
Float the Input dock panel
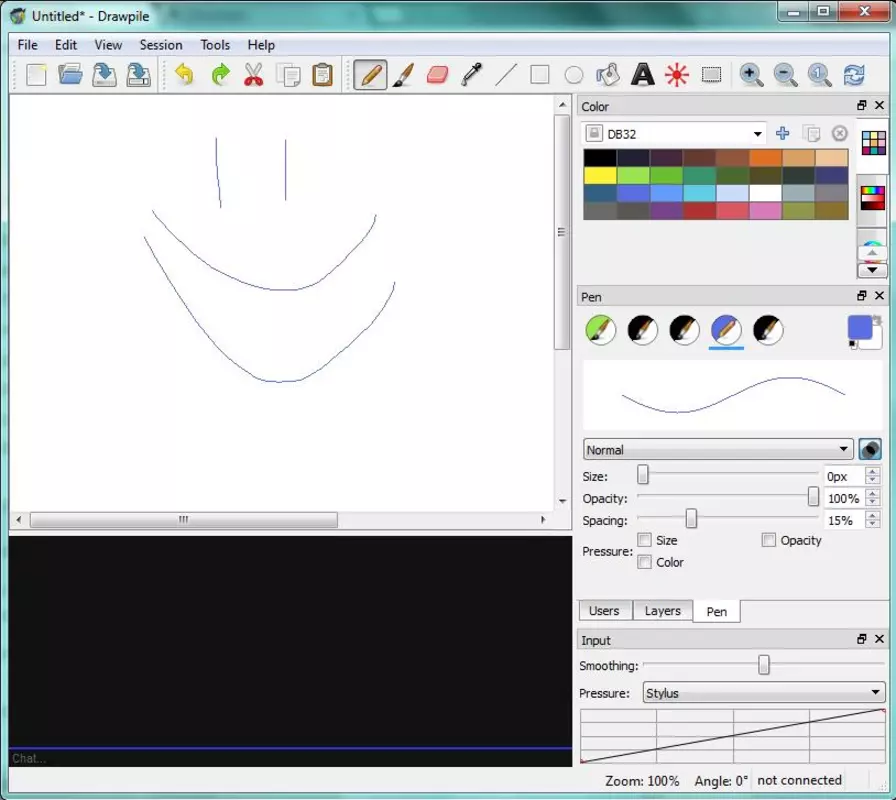pos(862,639)
